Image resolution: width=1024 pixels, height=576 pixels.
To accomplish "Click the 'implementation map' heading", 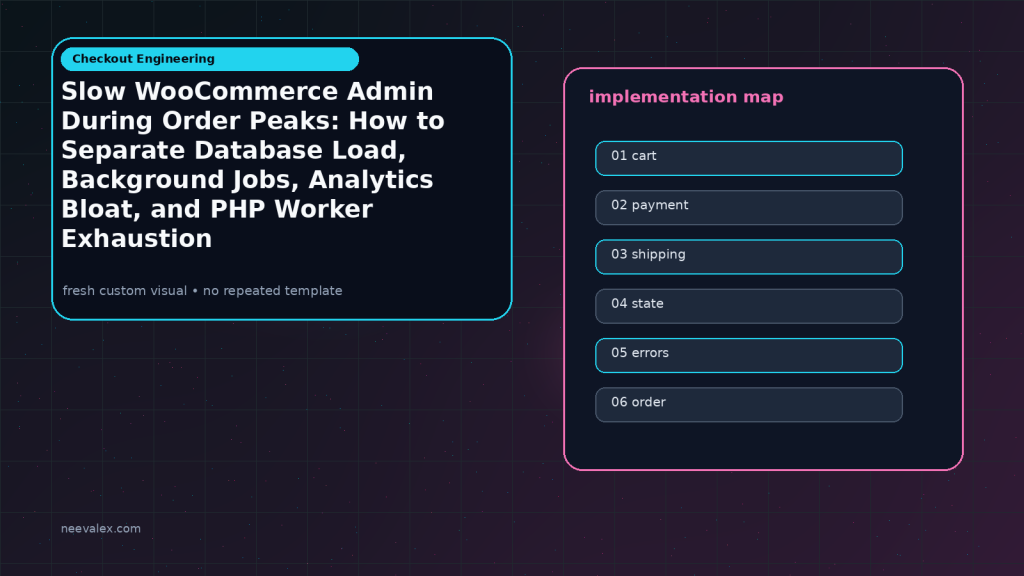I will [x=686, y=97].
